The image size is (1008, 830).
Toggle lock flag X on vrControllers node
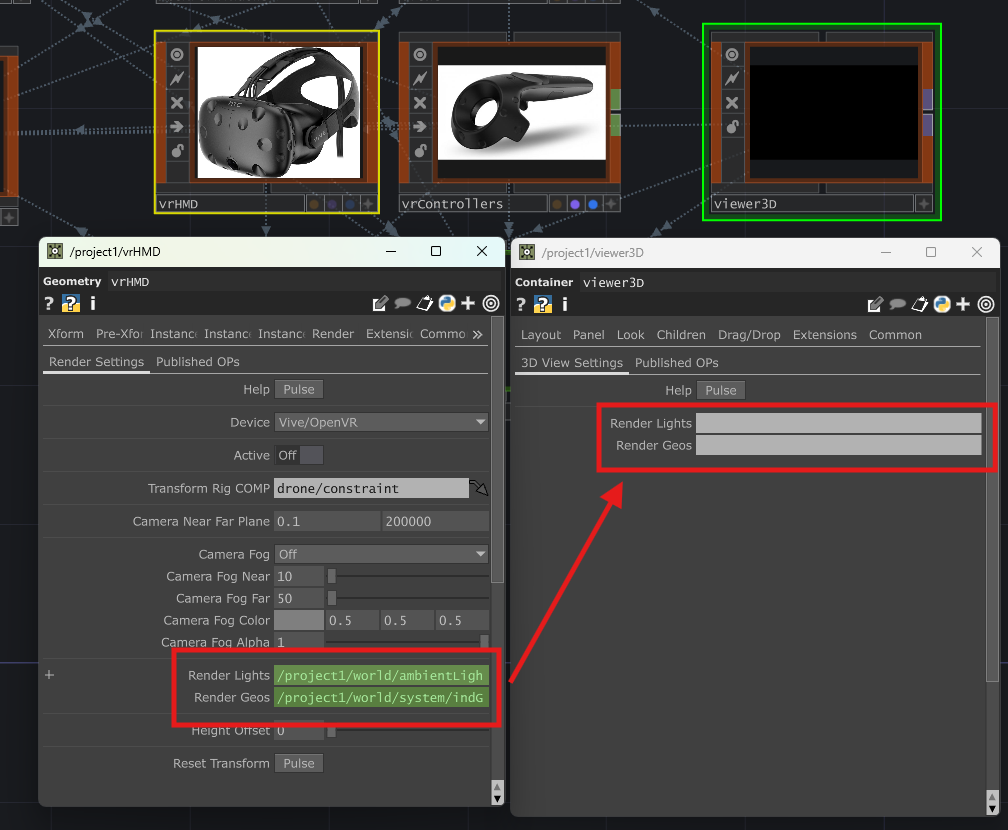420,103
